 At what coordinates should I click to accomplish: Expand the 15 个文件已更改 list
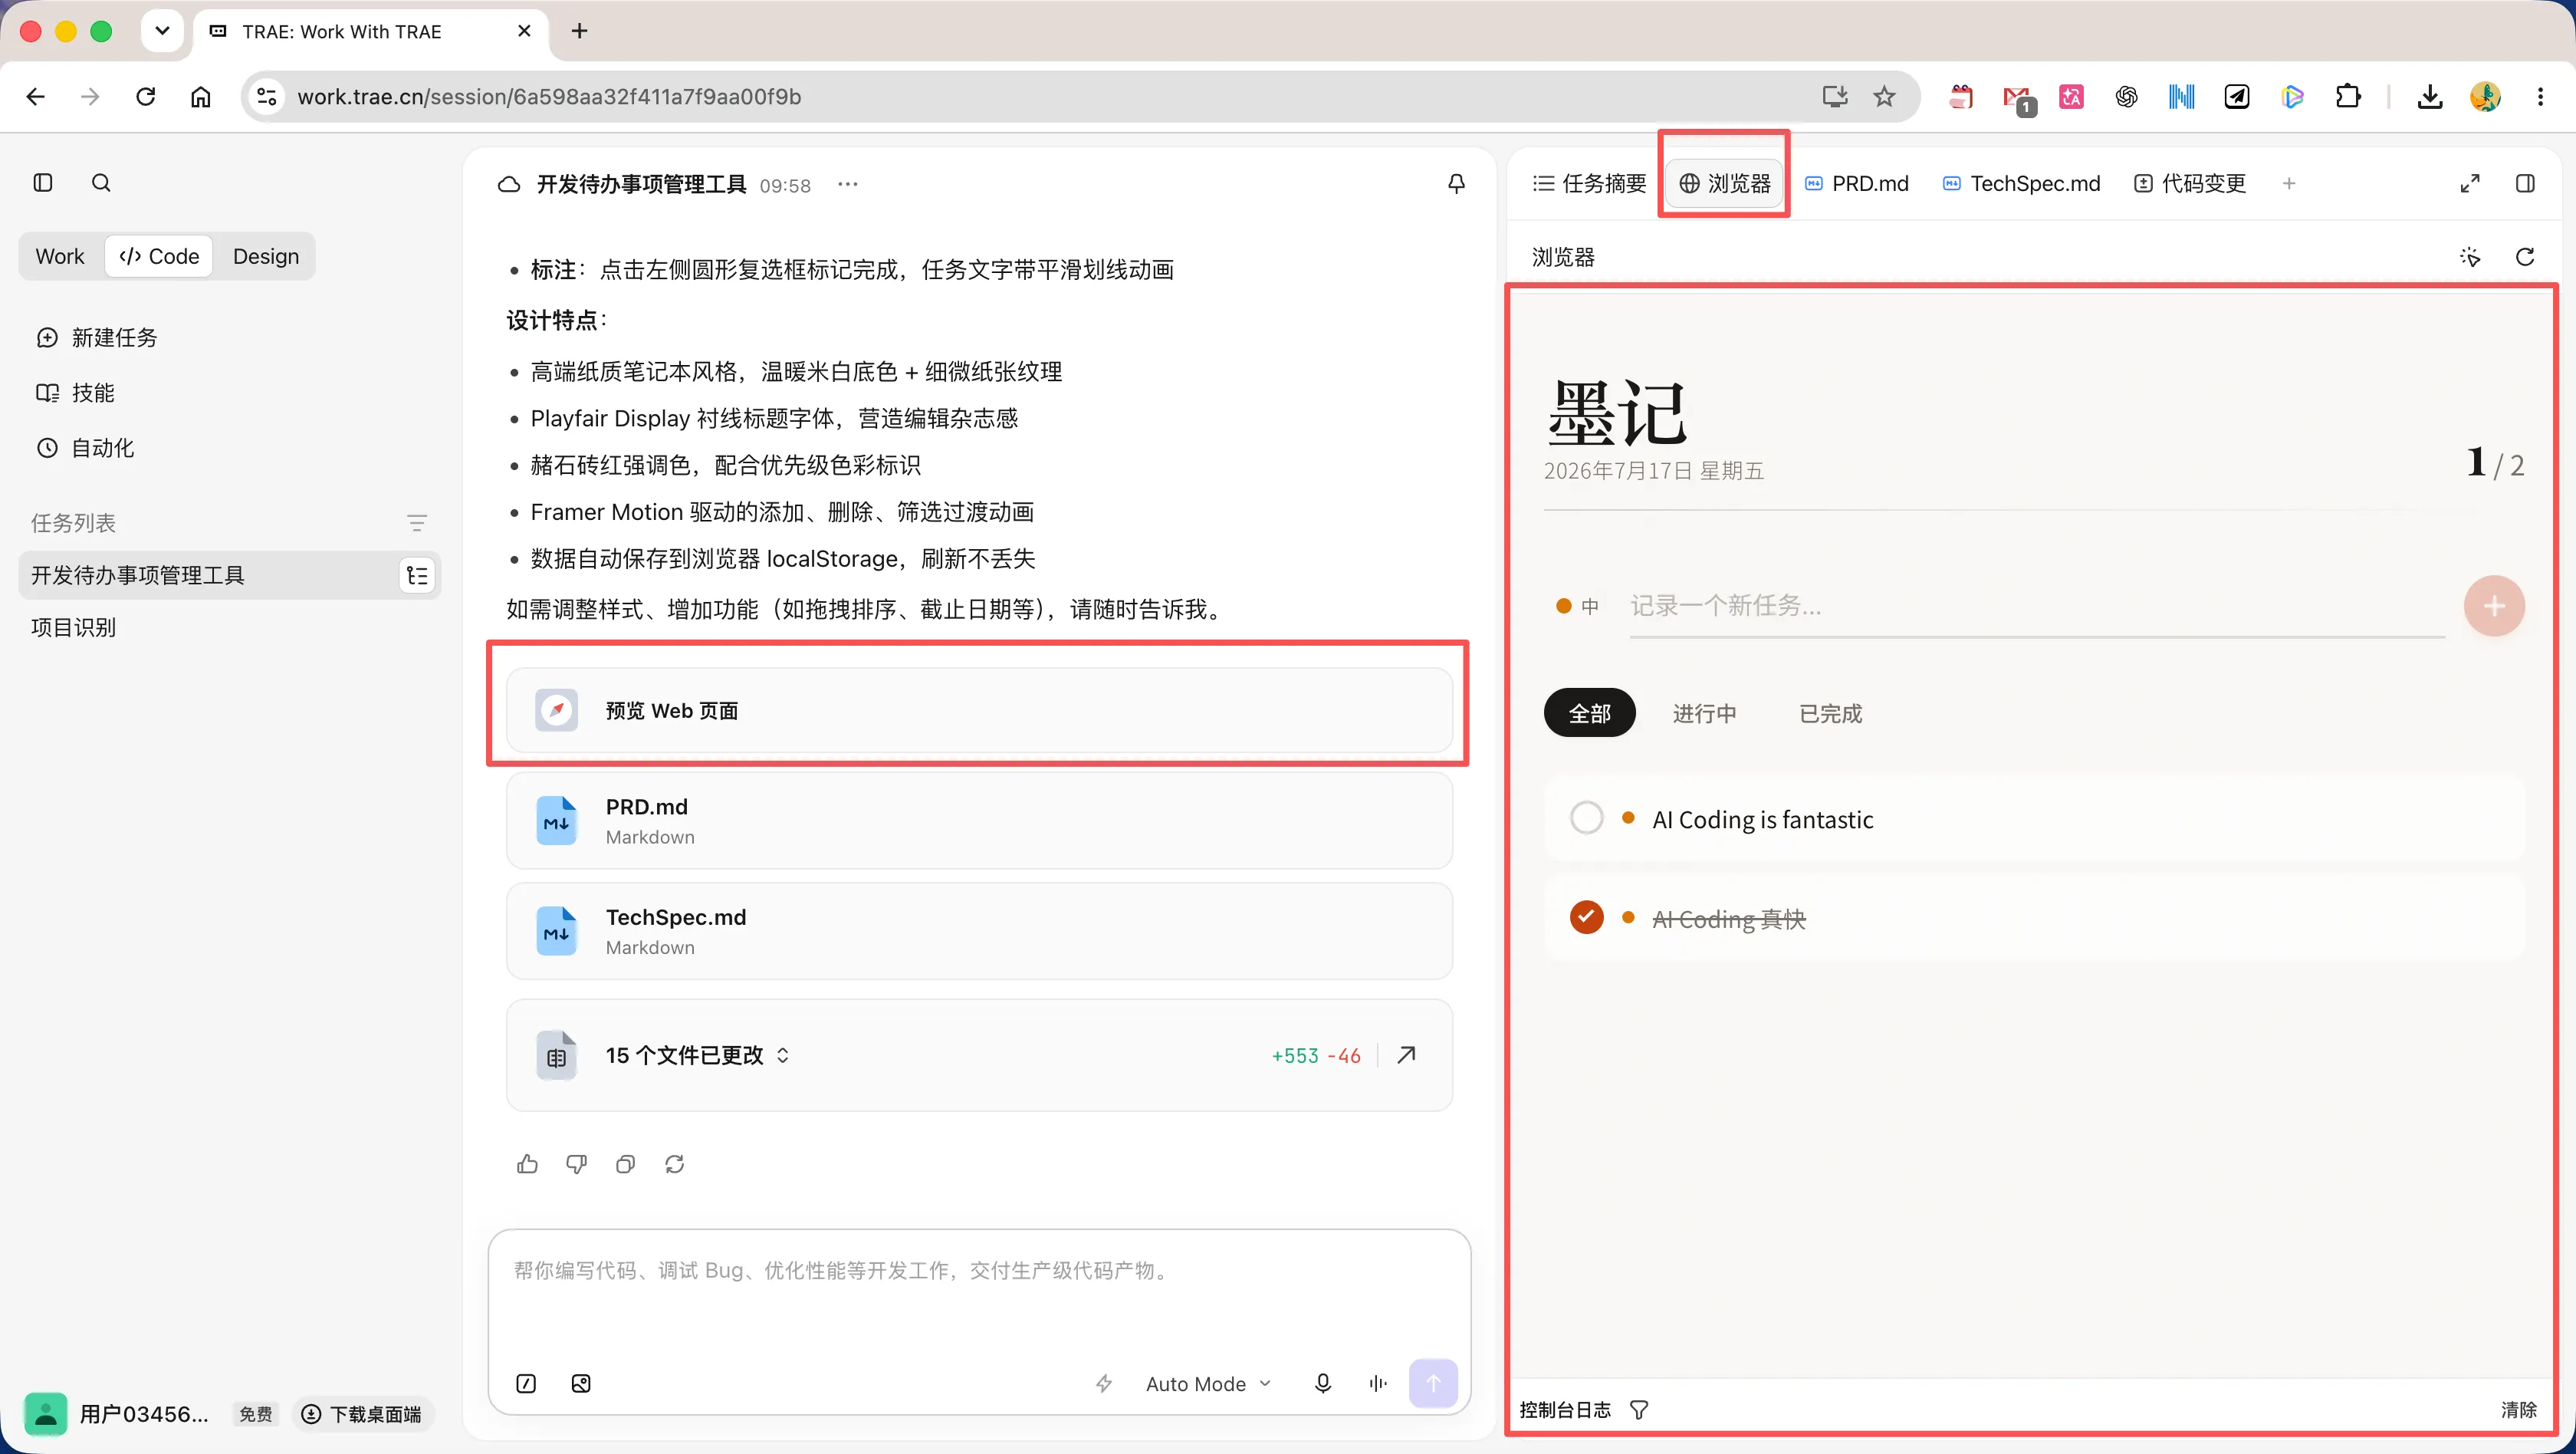(697, 1055)
